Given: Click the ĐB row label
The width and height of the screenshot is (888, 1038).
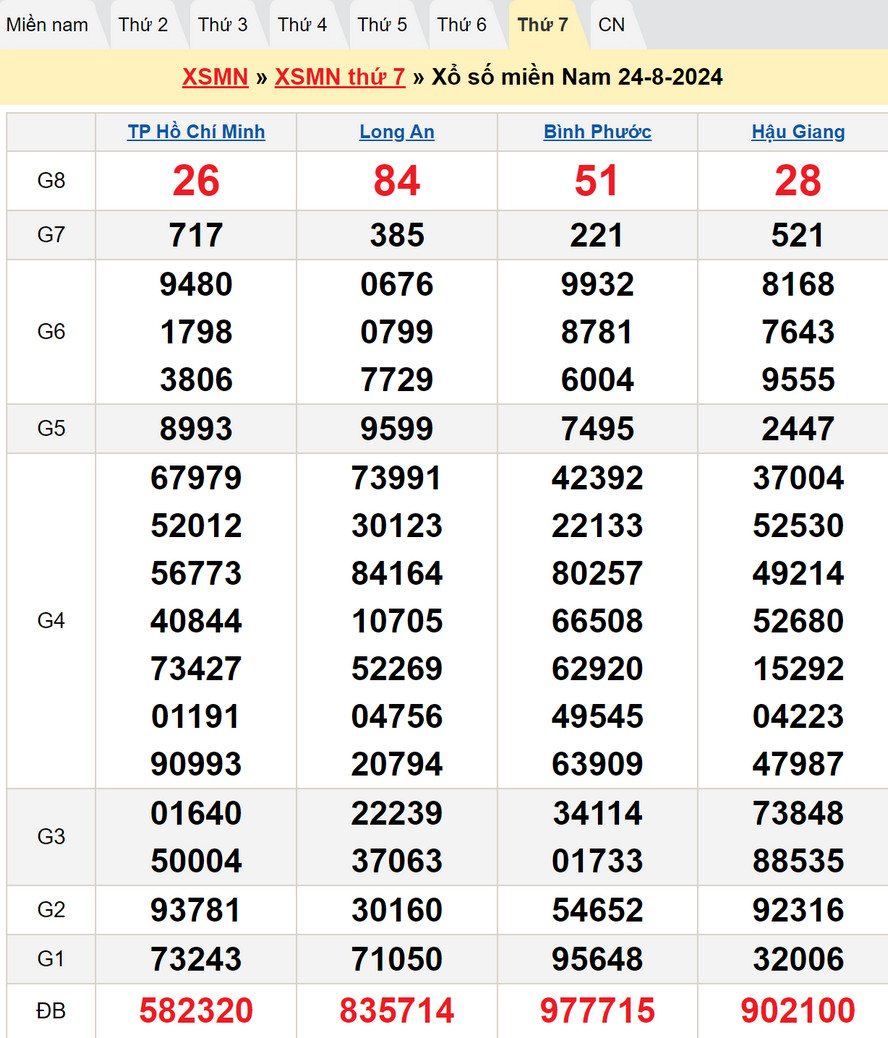Looking at the screenshot, I should [x=51, y=1011].
